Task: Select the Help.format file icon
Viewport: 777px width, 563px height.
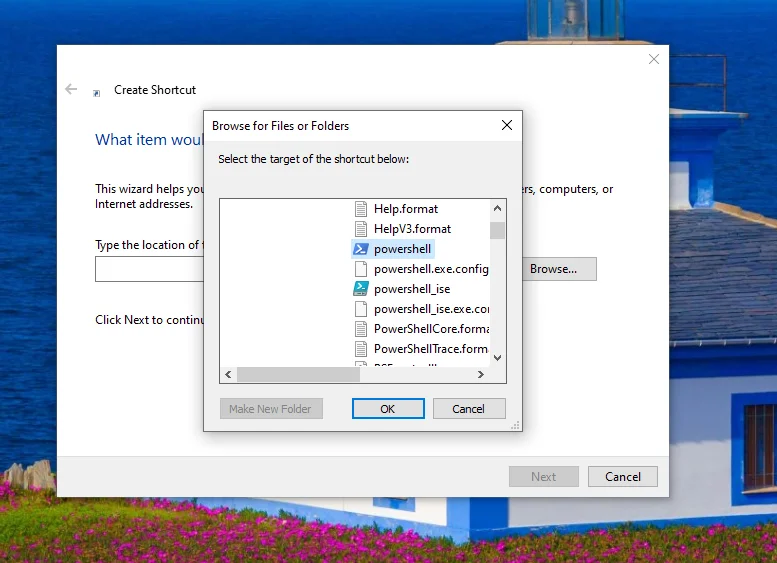Action: (x=361, y=209)
